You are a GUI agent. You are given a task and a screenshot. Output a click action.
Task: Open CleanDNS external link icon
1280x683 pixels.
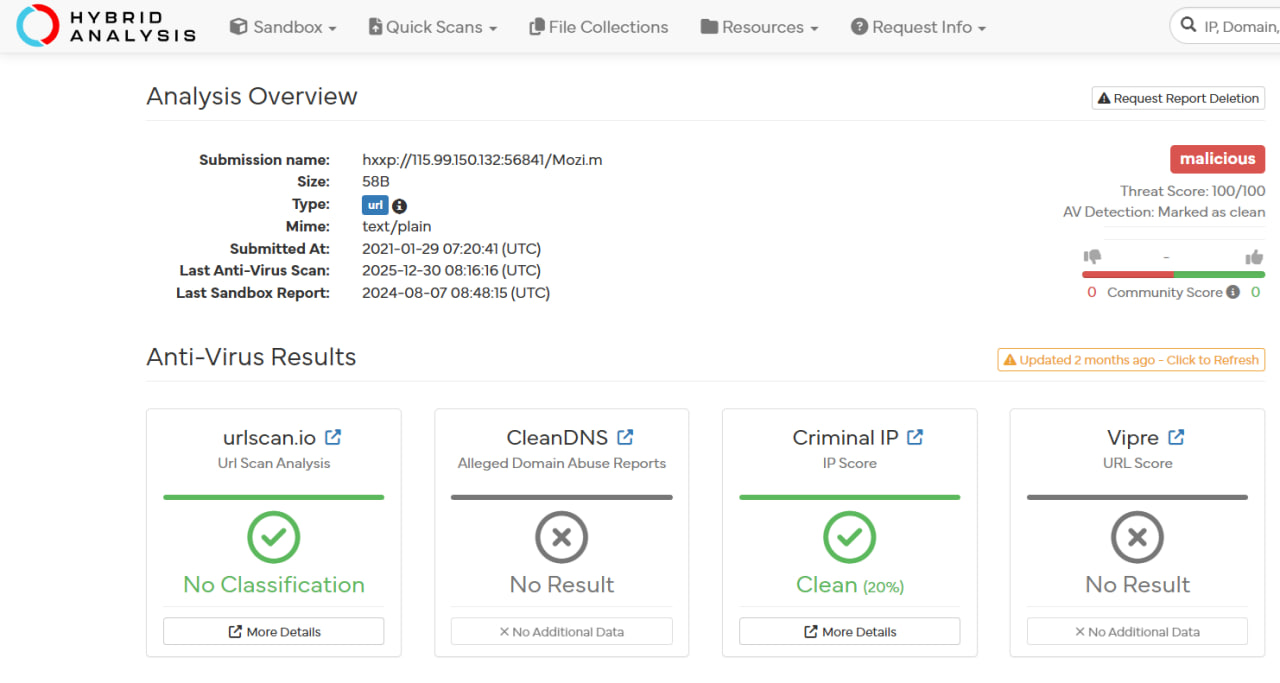click(x=625, y=437)
